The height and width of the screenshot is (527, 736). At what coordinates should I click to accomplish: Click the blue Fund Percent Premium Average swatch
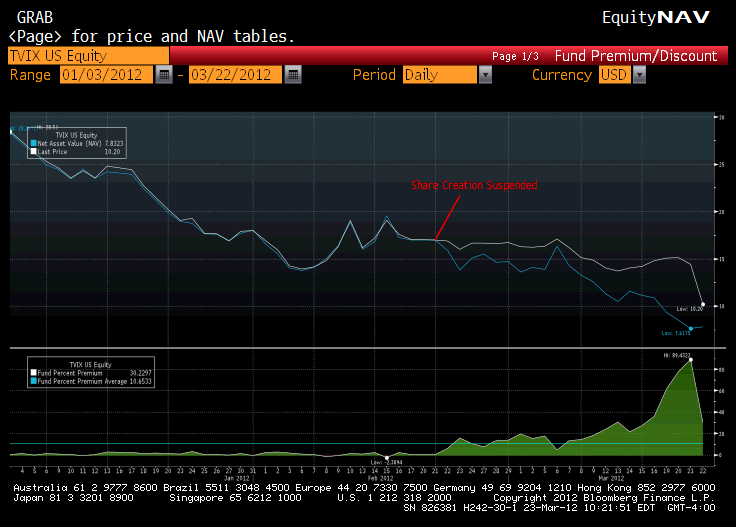click(x=33, y=381)
